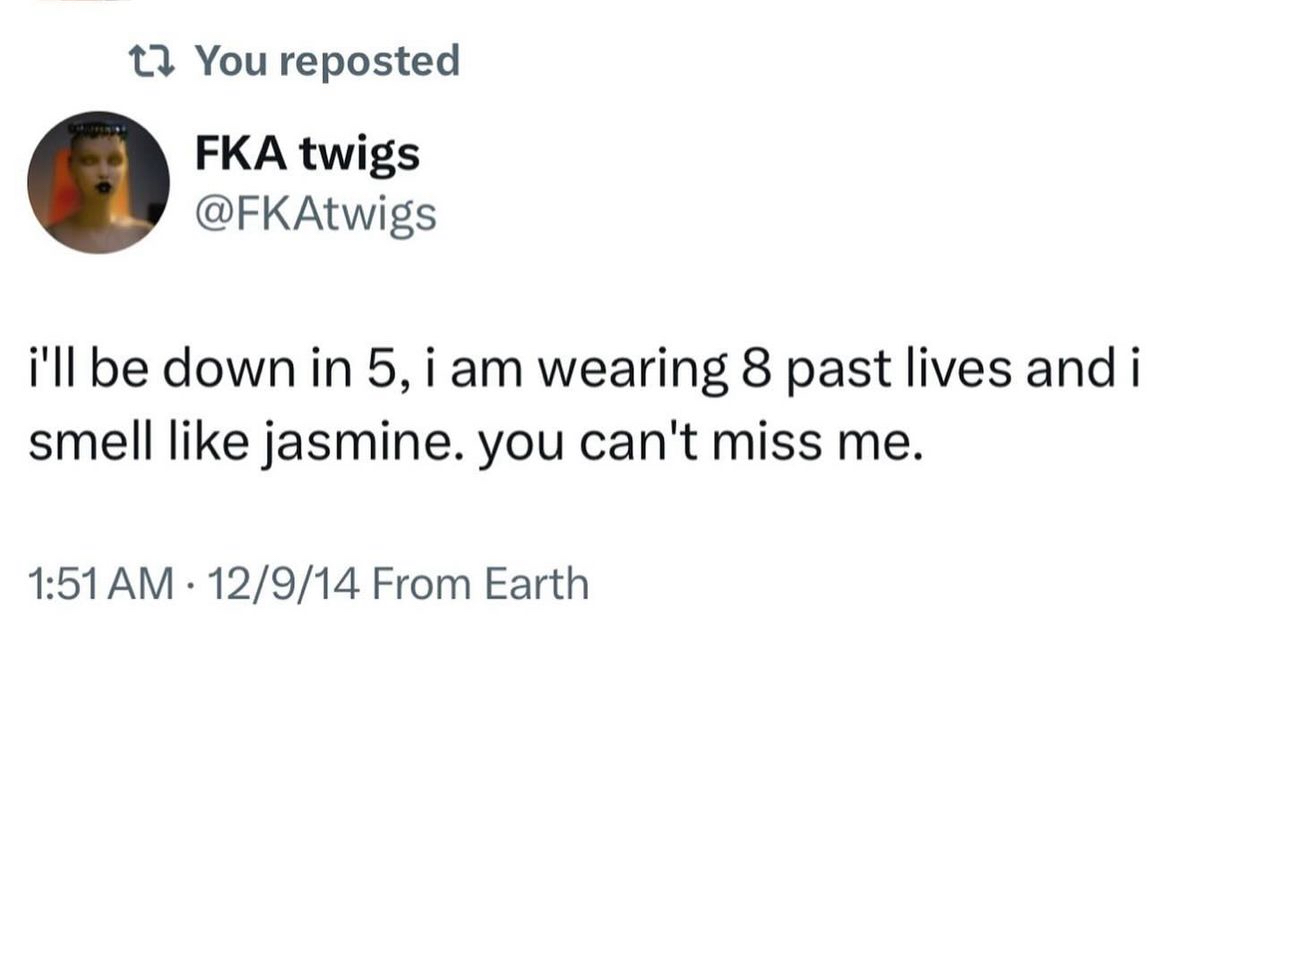
Task: Click the tweet line starting "smell like"
Action: pyautogui.click(x=472, y=441)
